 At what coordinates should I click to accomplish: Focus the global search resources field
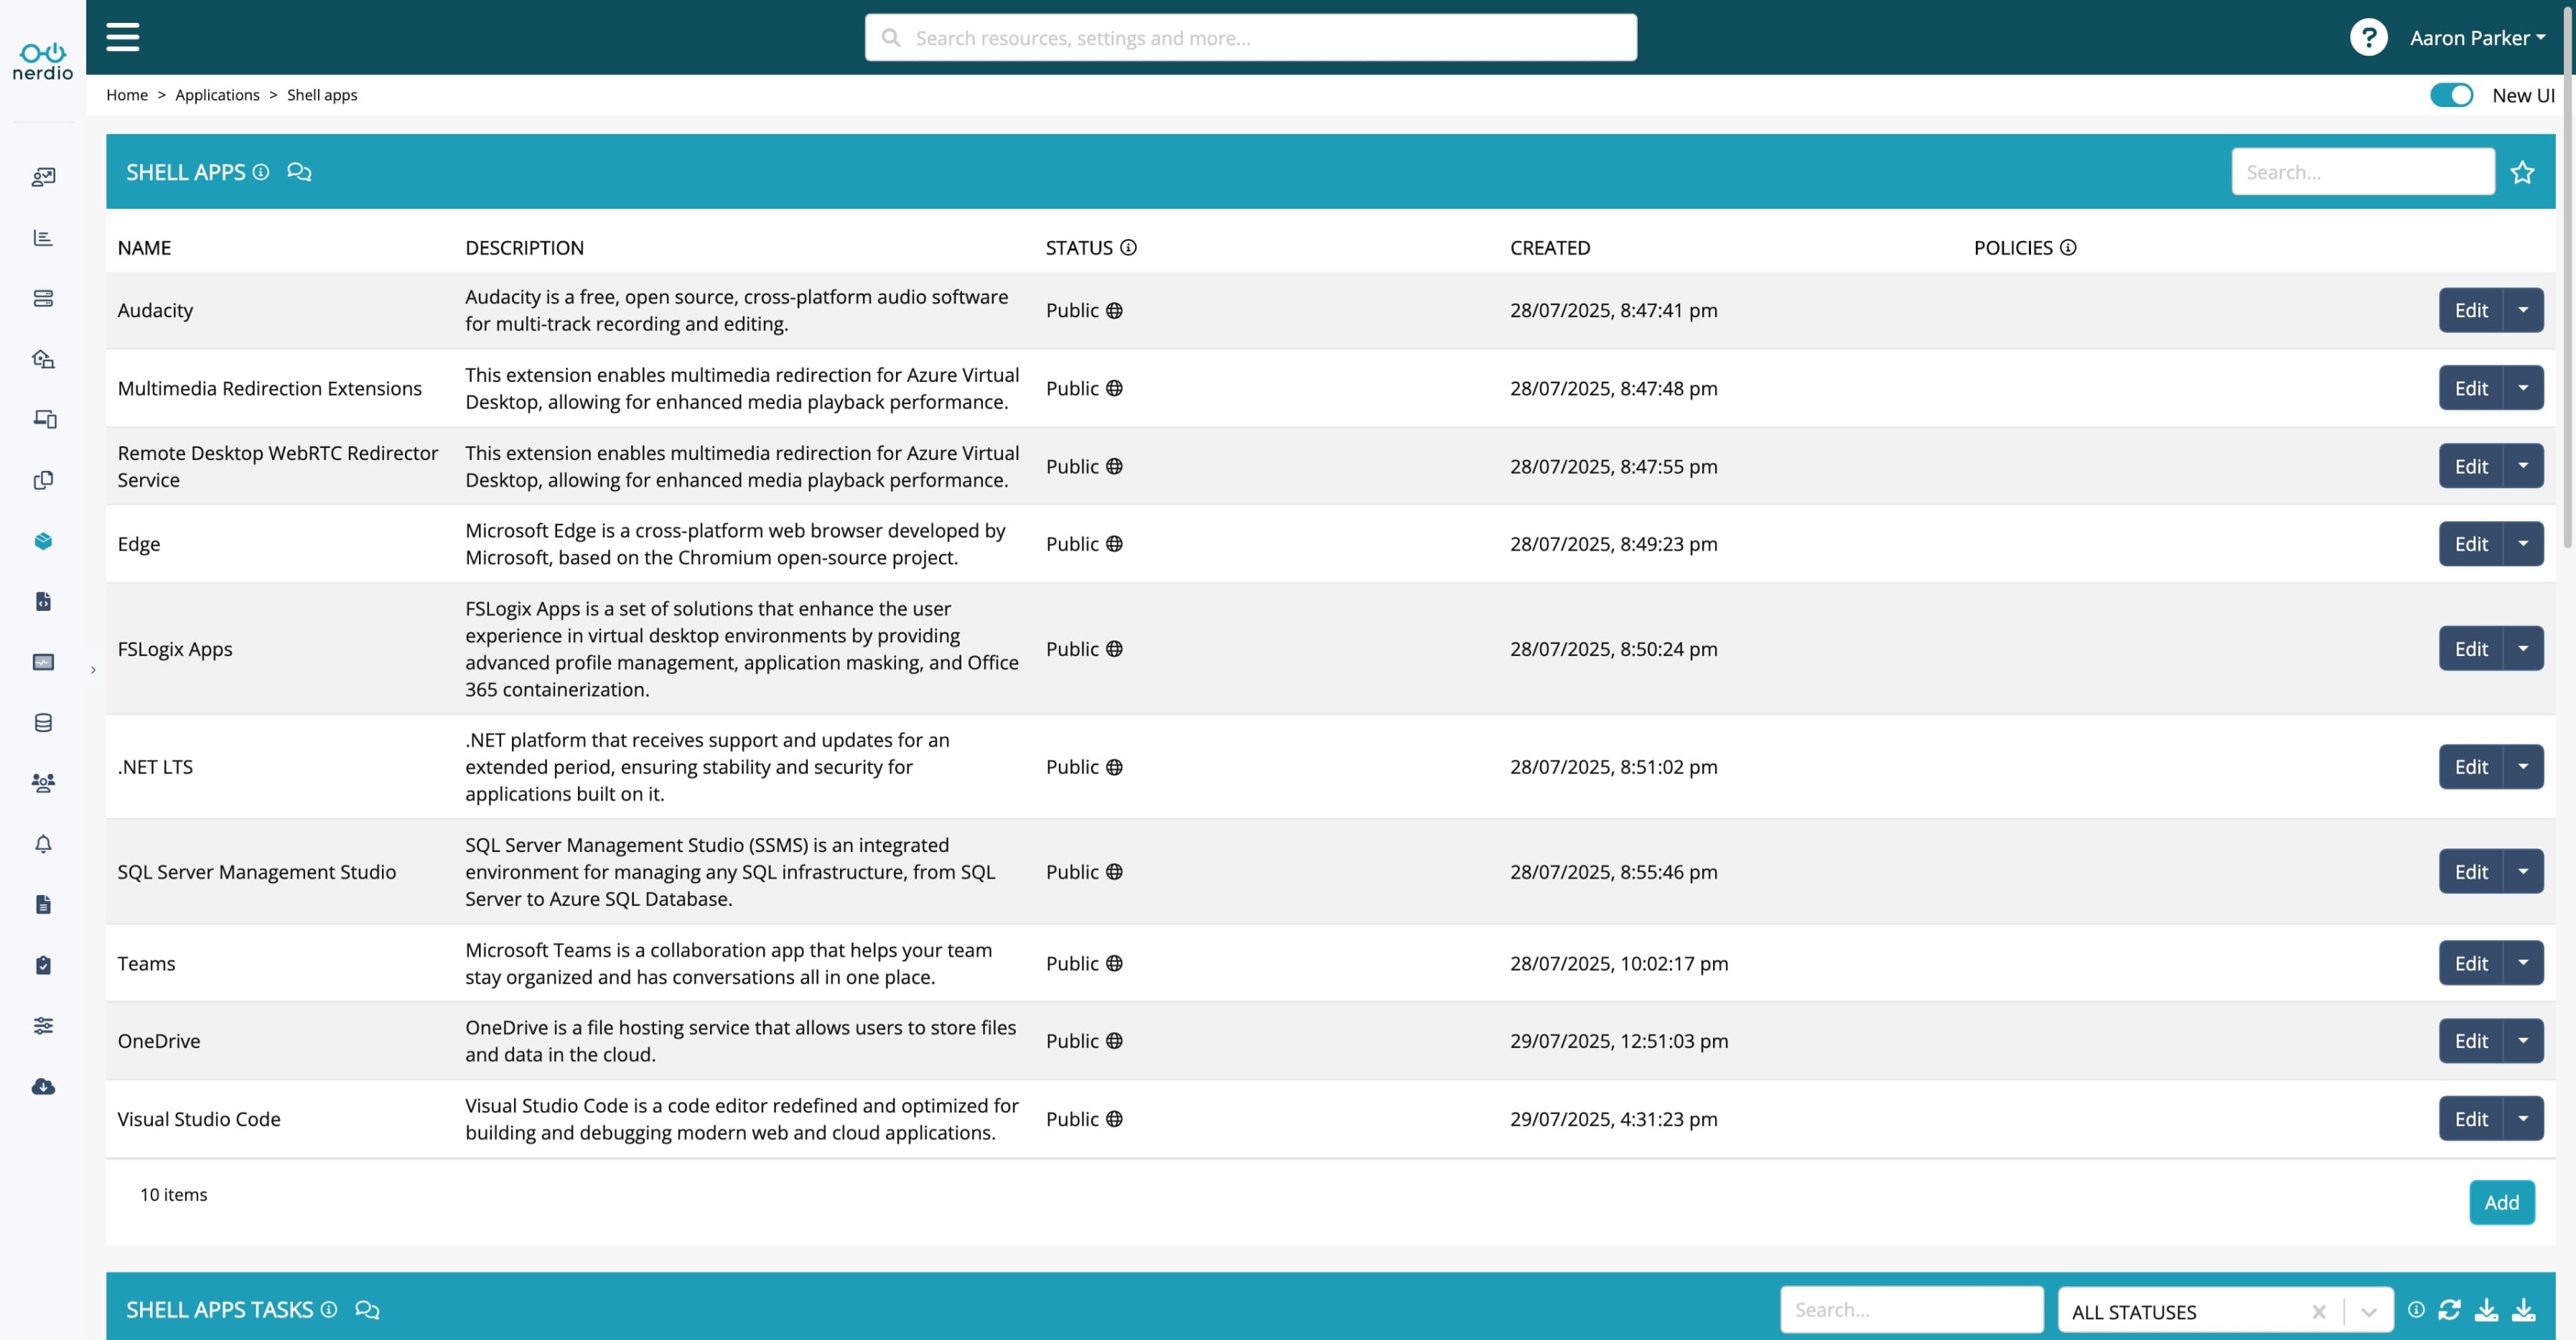[1250, 38]
